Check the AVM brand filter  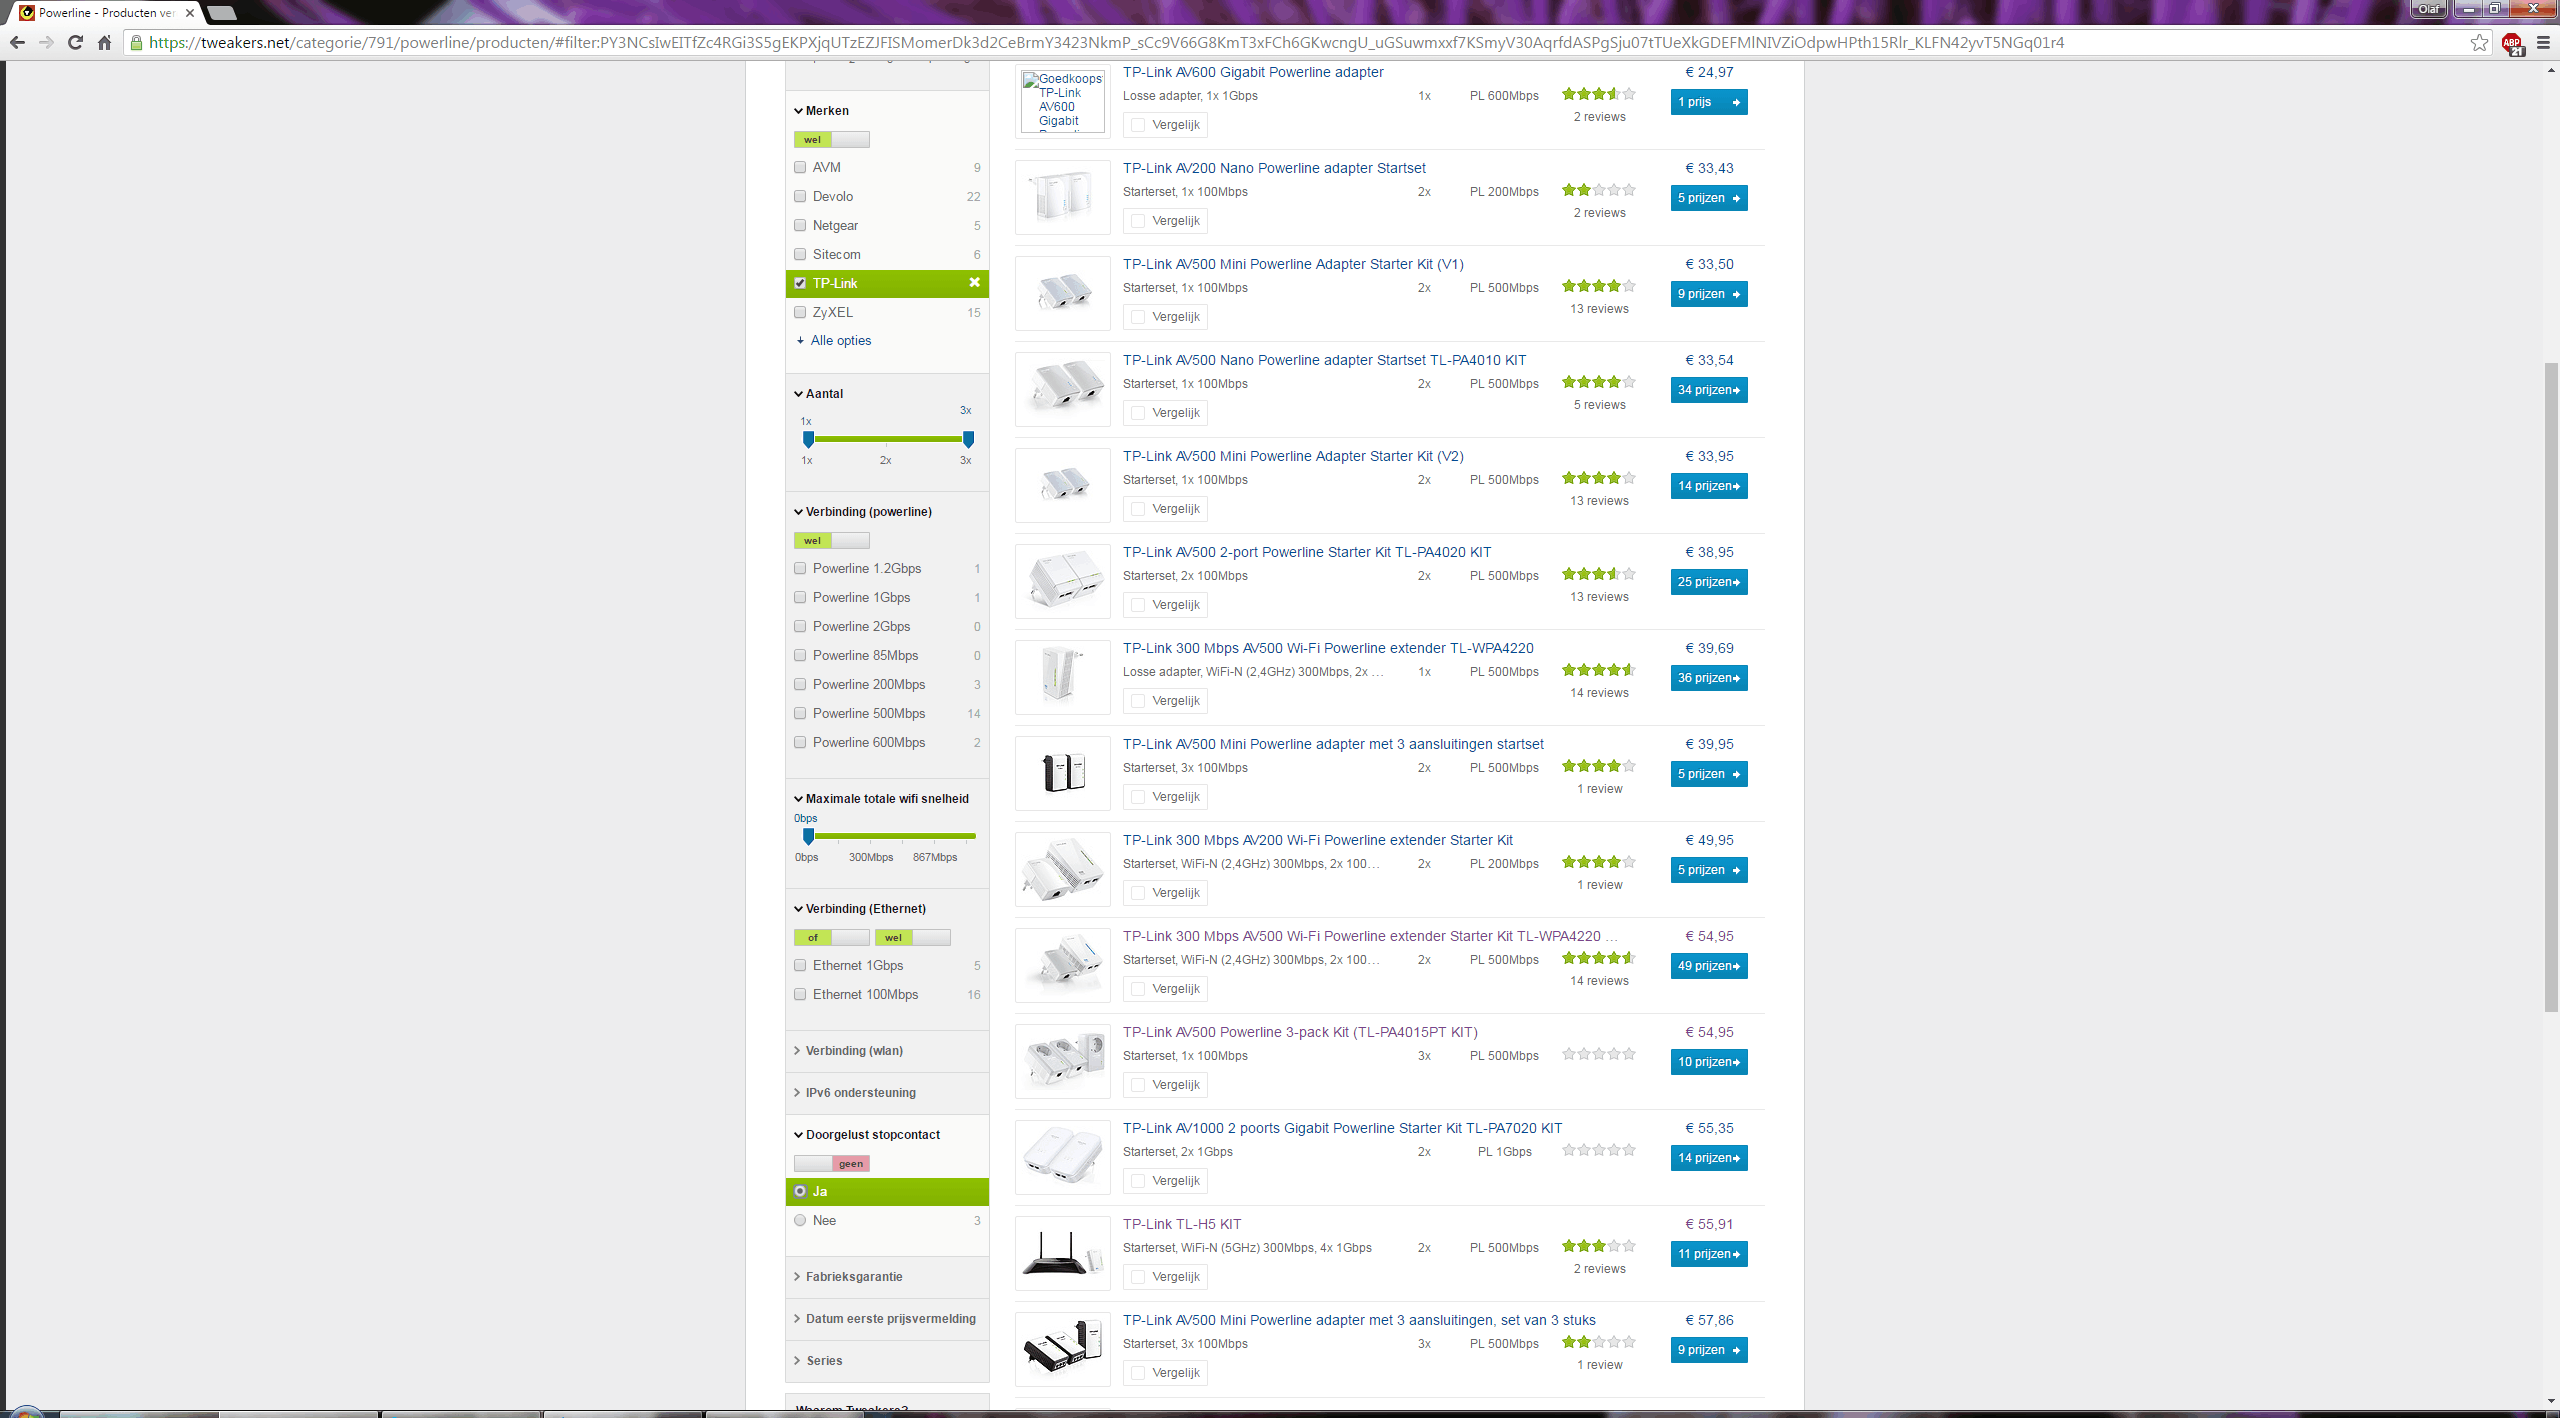pos(800,167)
